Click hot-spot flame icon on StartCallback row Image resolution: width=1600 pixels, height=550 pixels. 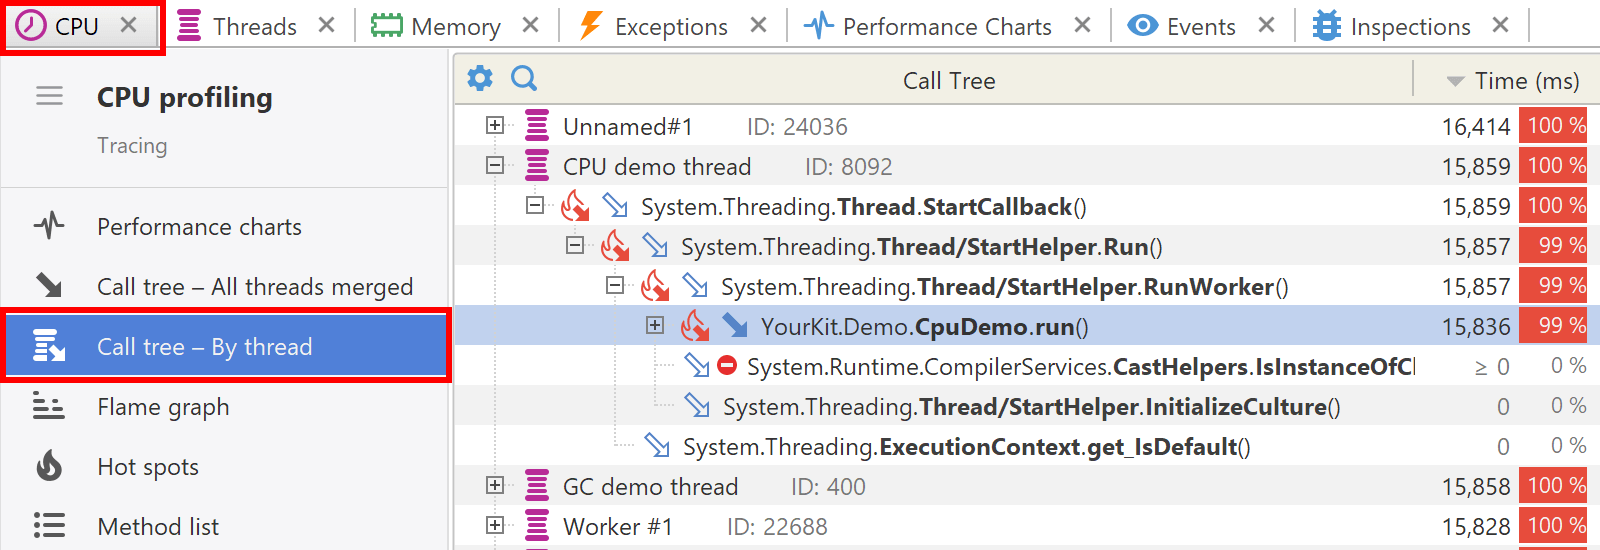click(x=575, y=205)
